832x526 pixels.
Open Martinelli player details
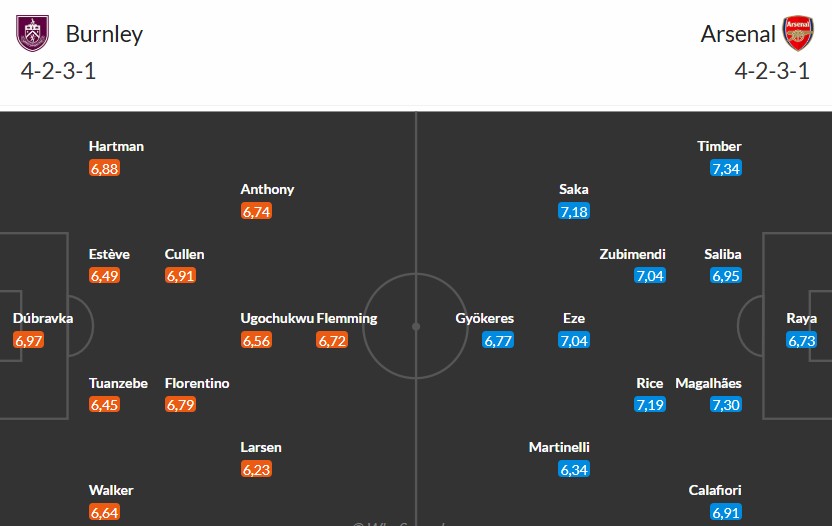coord(559,447)
